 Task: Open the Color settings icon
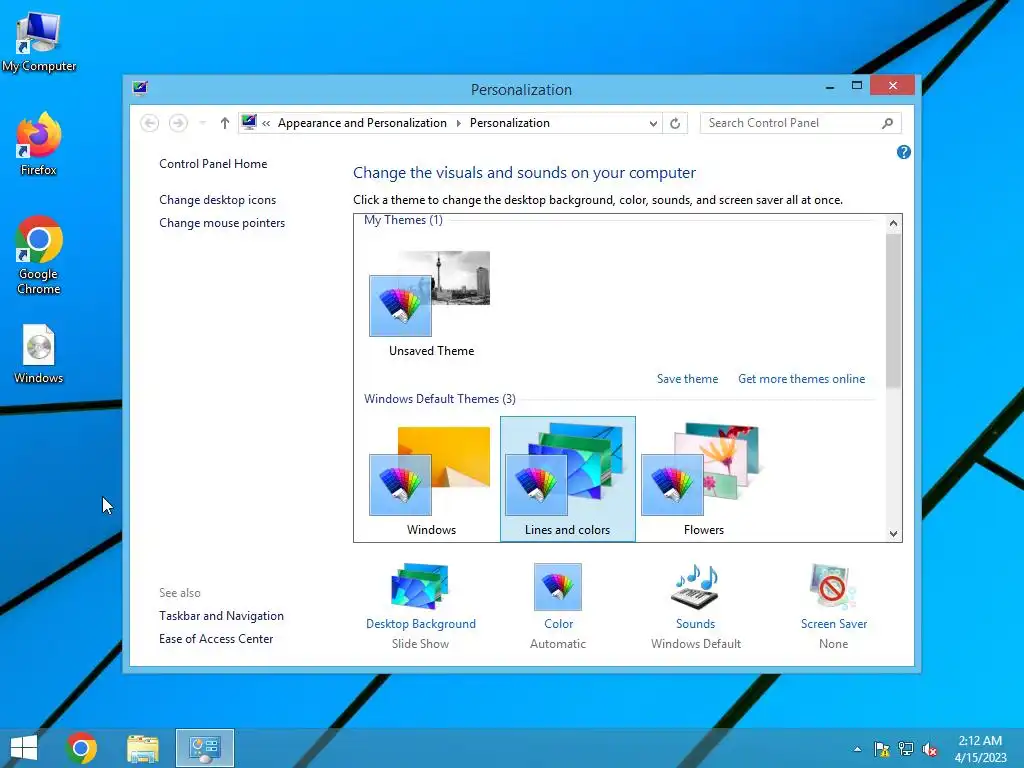558,586
